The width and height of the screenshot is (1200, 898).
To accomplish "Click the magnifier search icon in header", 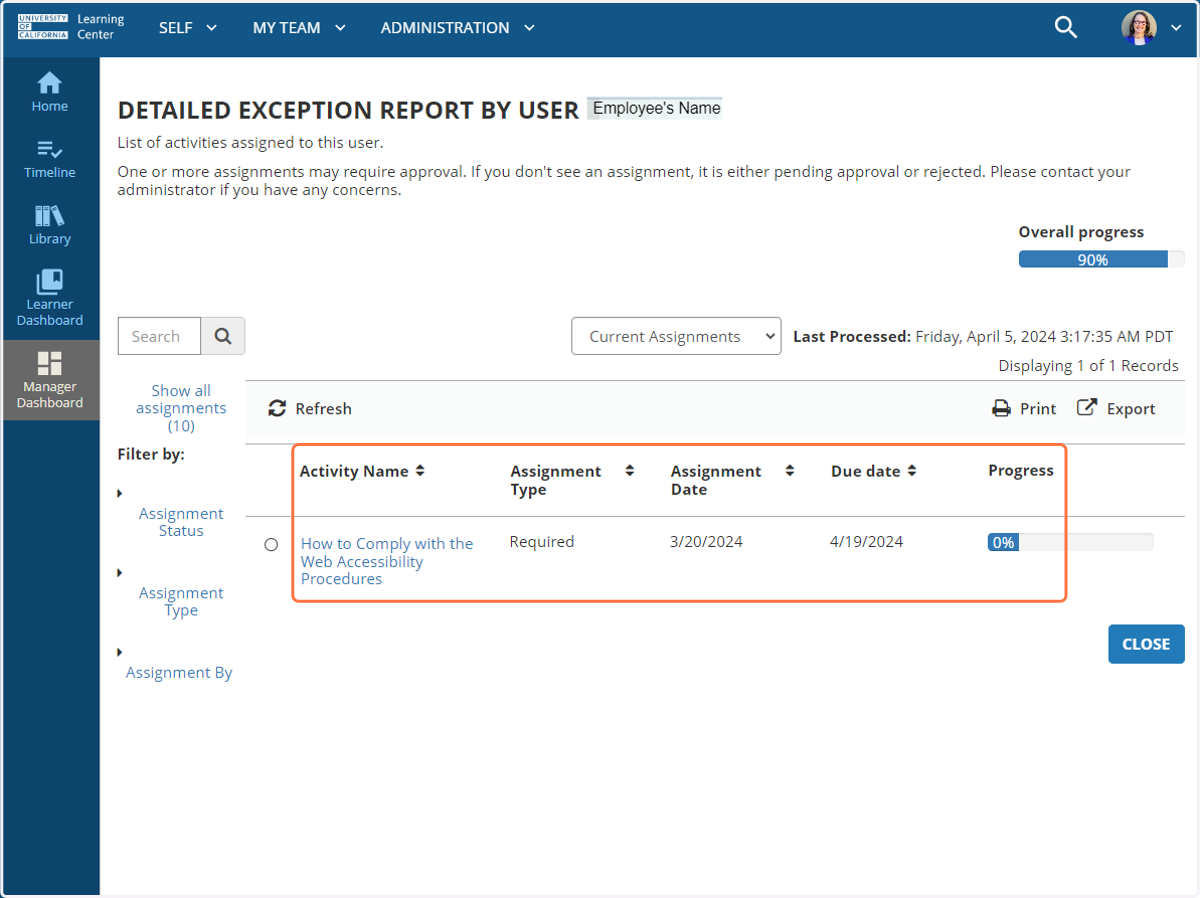I will pyautogui.click(x=1066, y=28).
